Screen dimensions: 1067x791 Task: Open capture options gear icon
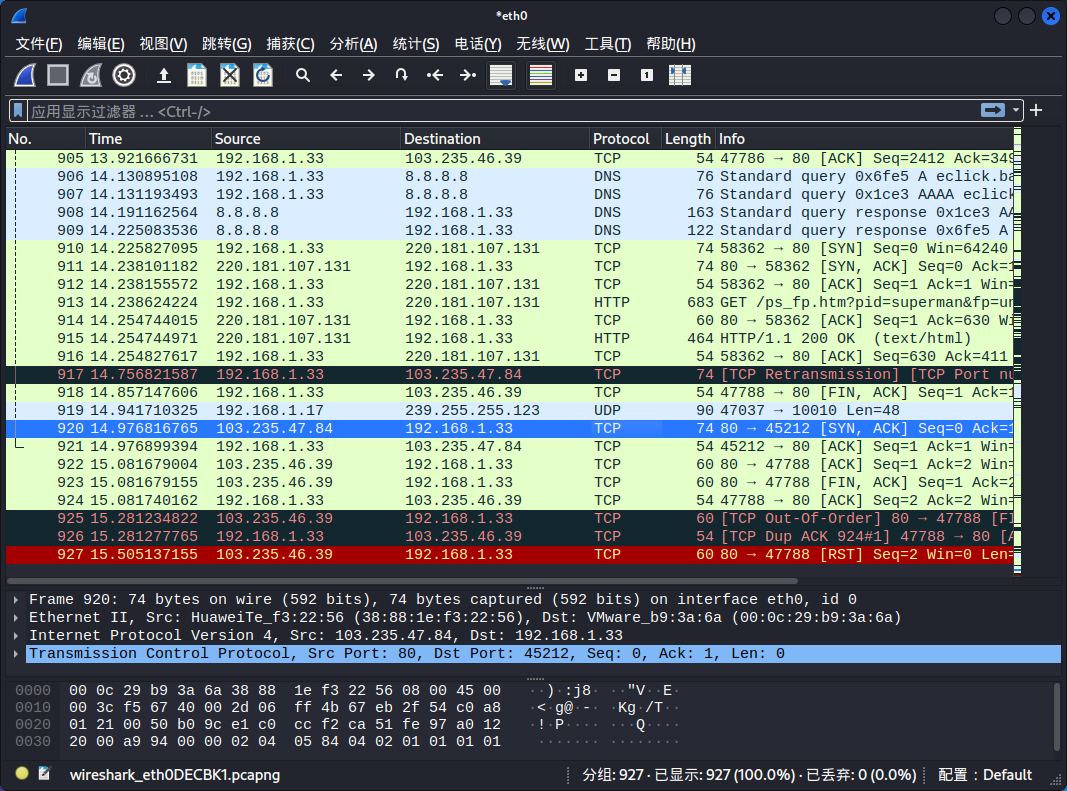(124, 75)
